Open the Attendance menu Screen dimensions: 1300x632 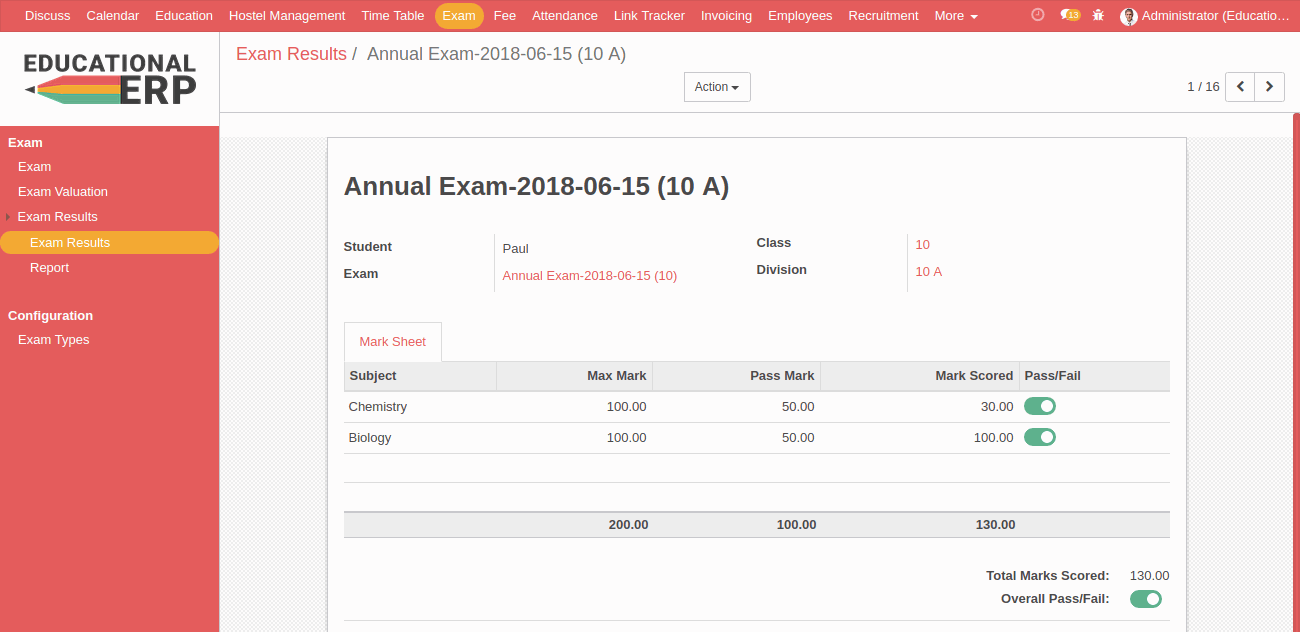(564, 16)
